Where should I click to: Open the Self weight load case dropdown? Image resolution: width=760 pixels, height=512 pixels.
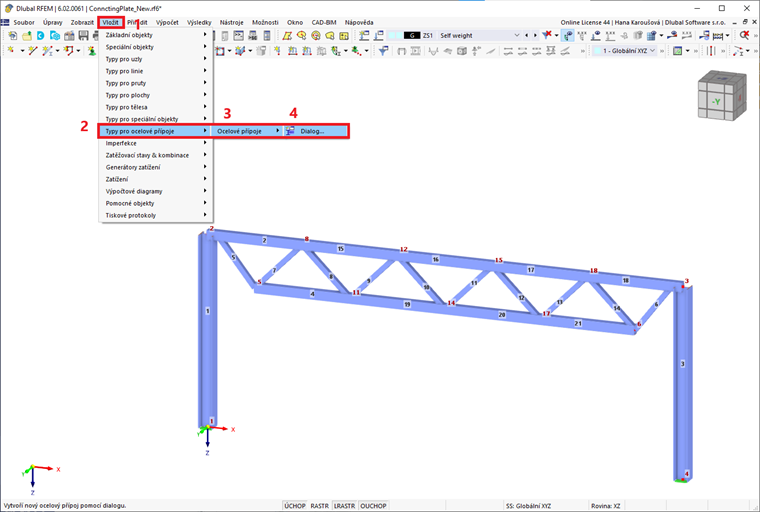[x=517, y=35]
